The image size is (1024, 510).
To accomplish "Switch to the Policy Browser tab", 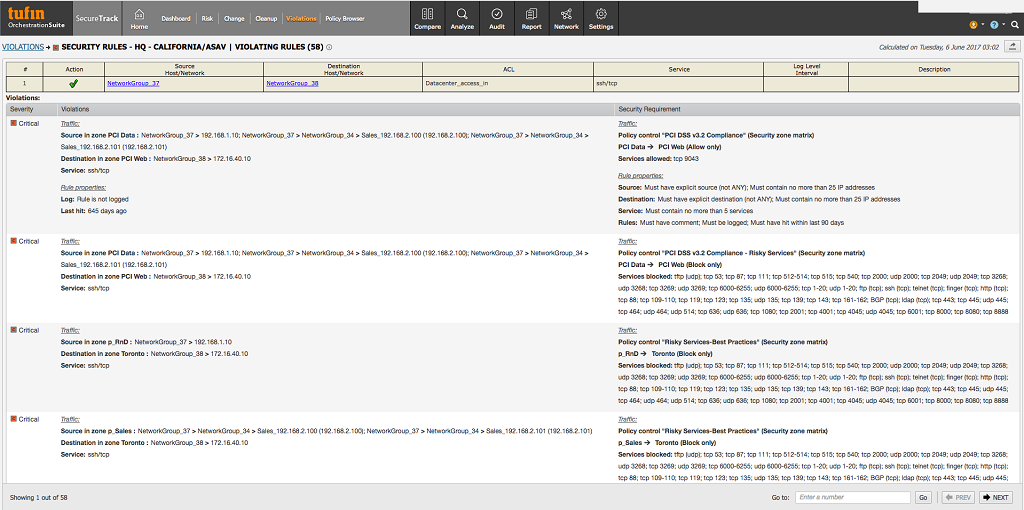I will 345,19.
